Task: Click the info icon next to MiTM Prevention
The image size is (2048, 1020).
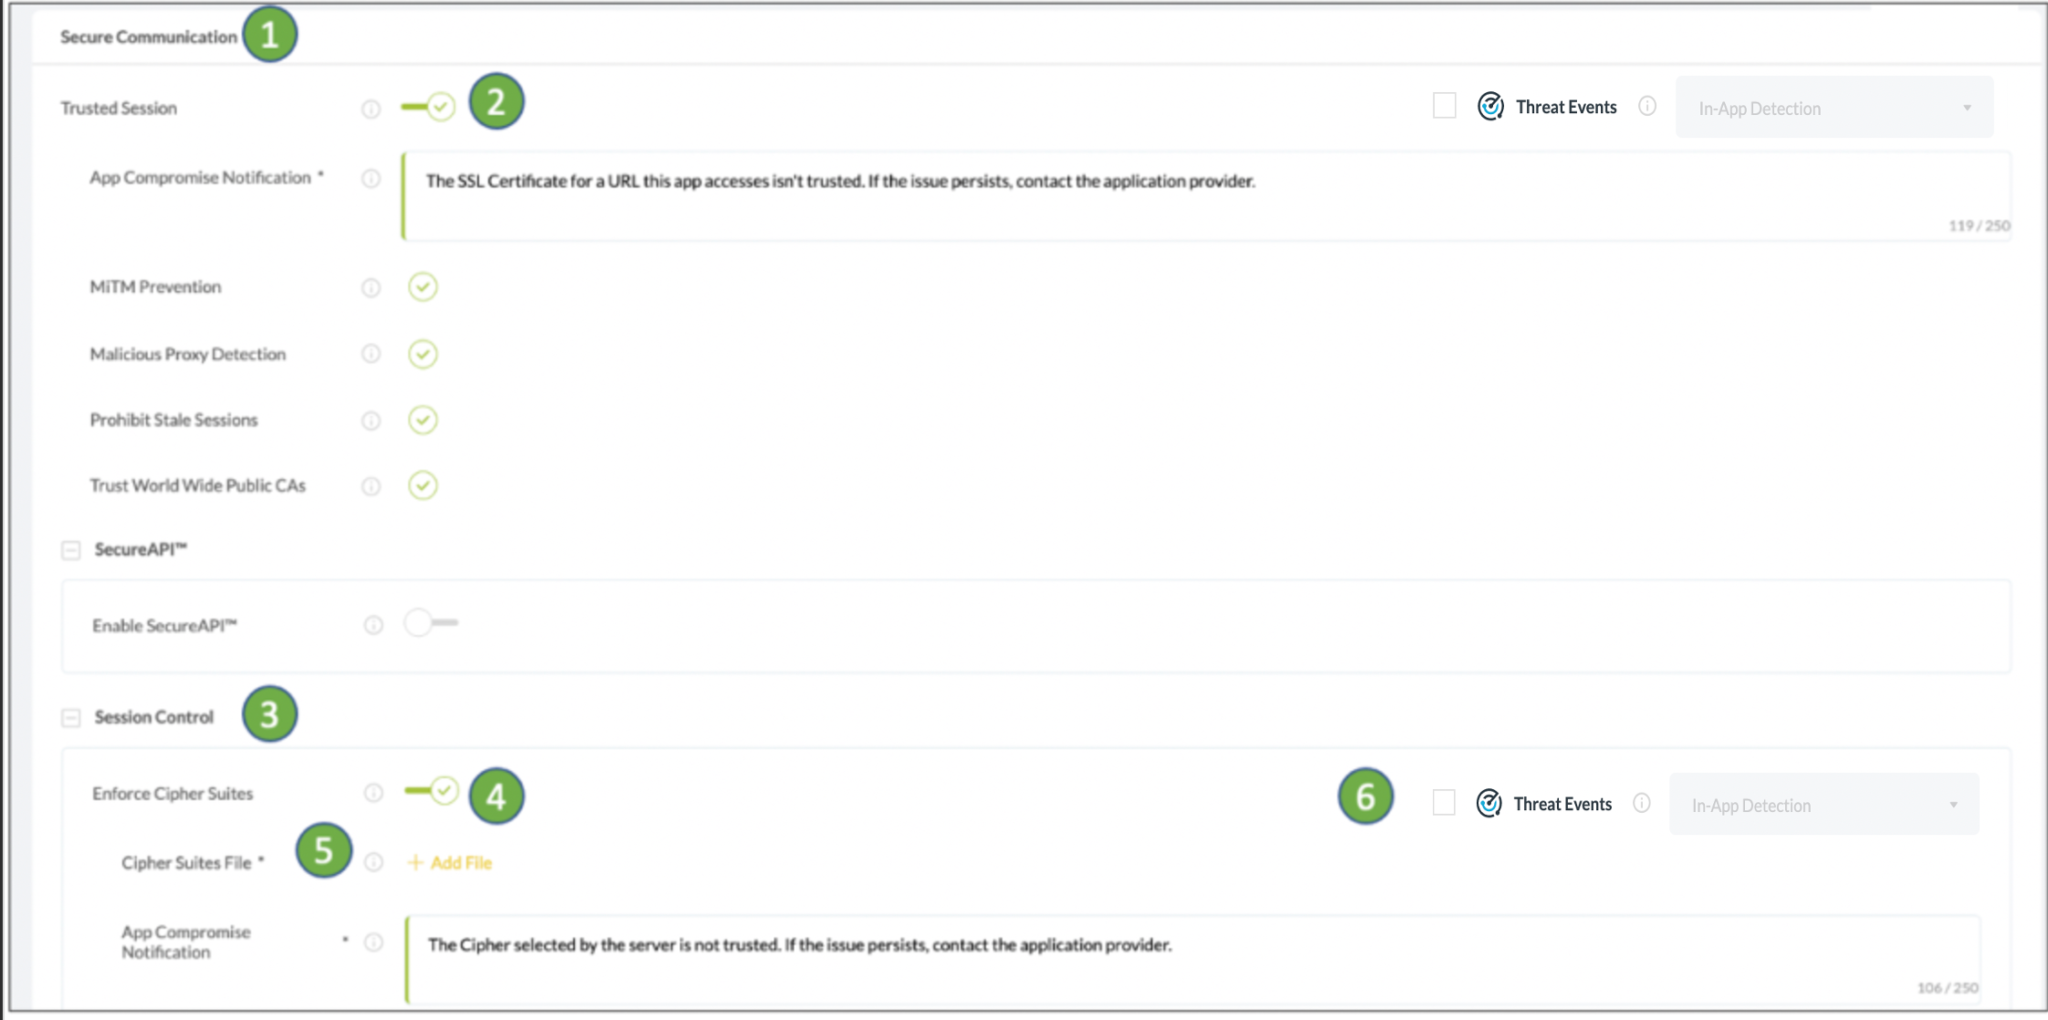Action: point(371,288)
